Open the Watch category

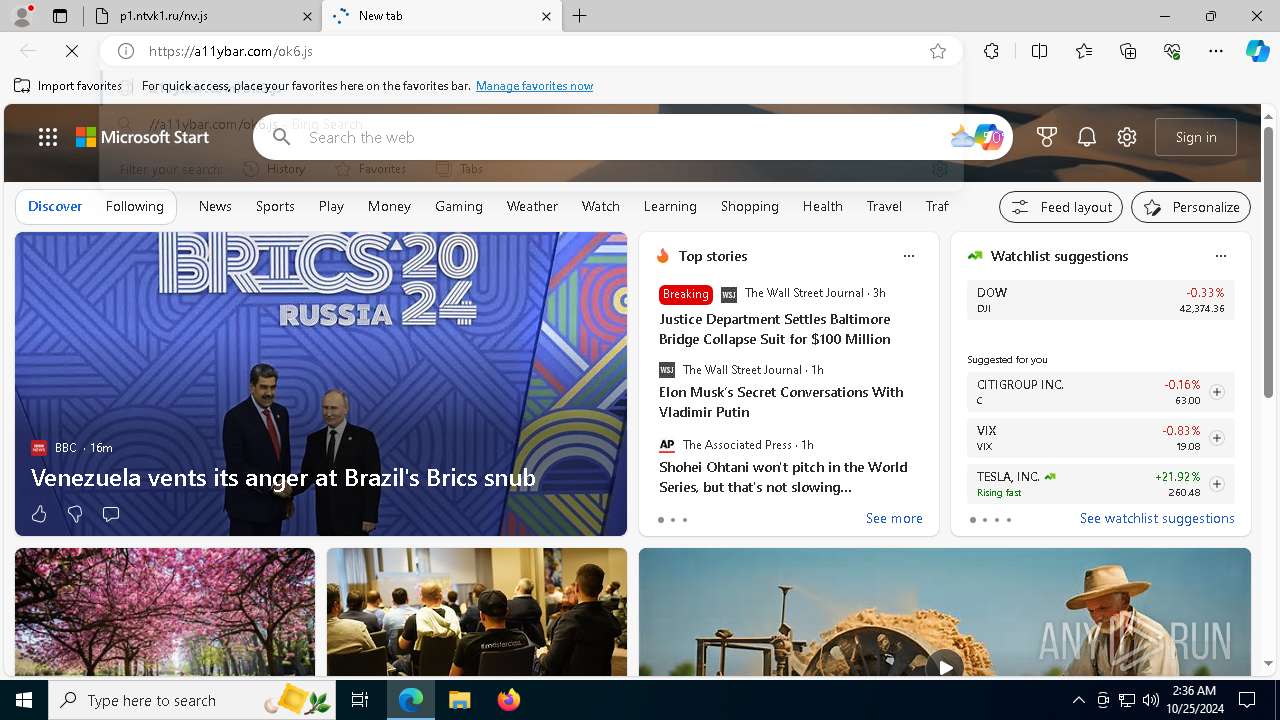(x=601, y=206)
